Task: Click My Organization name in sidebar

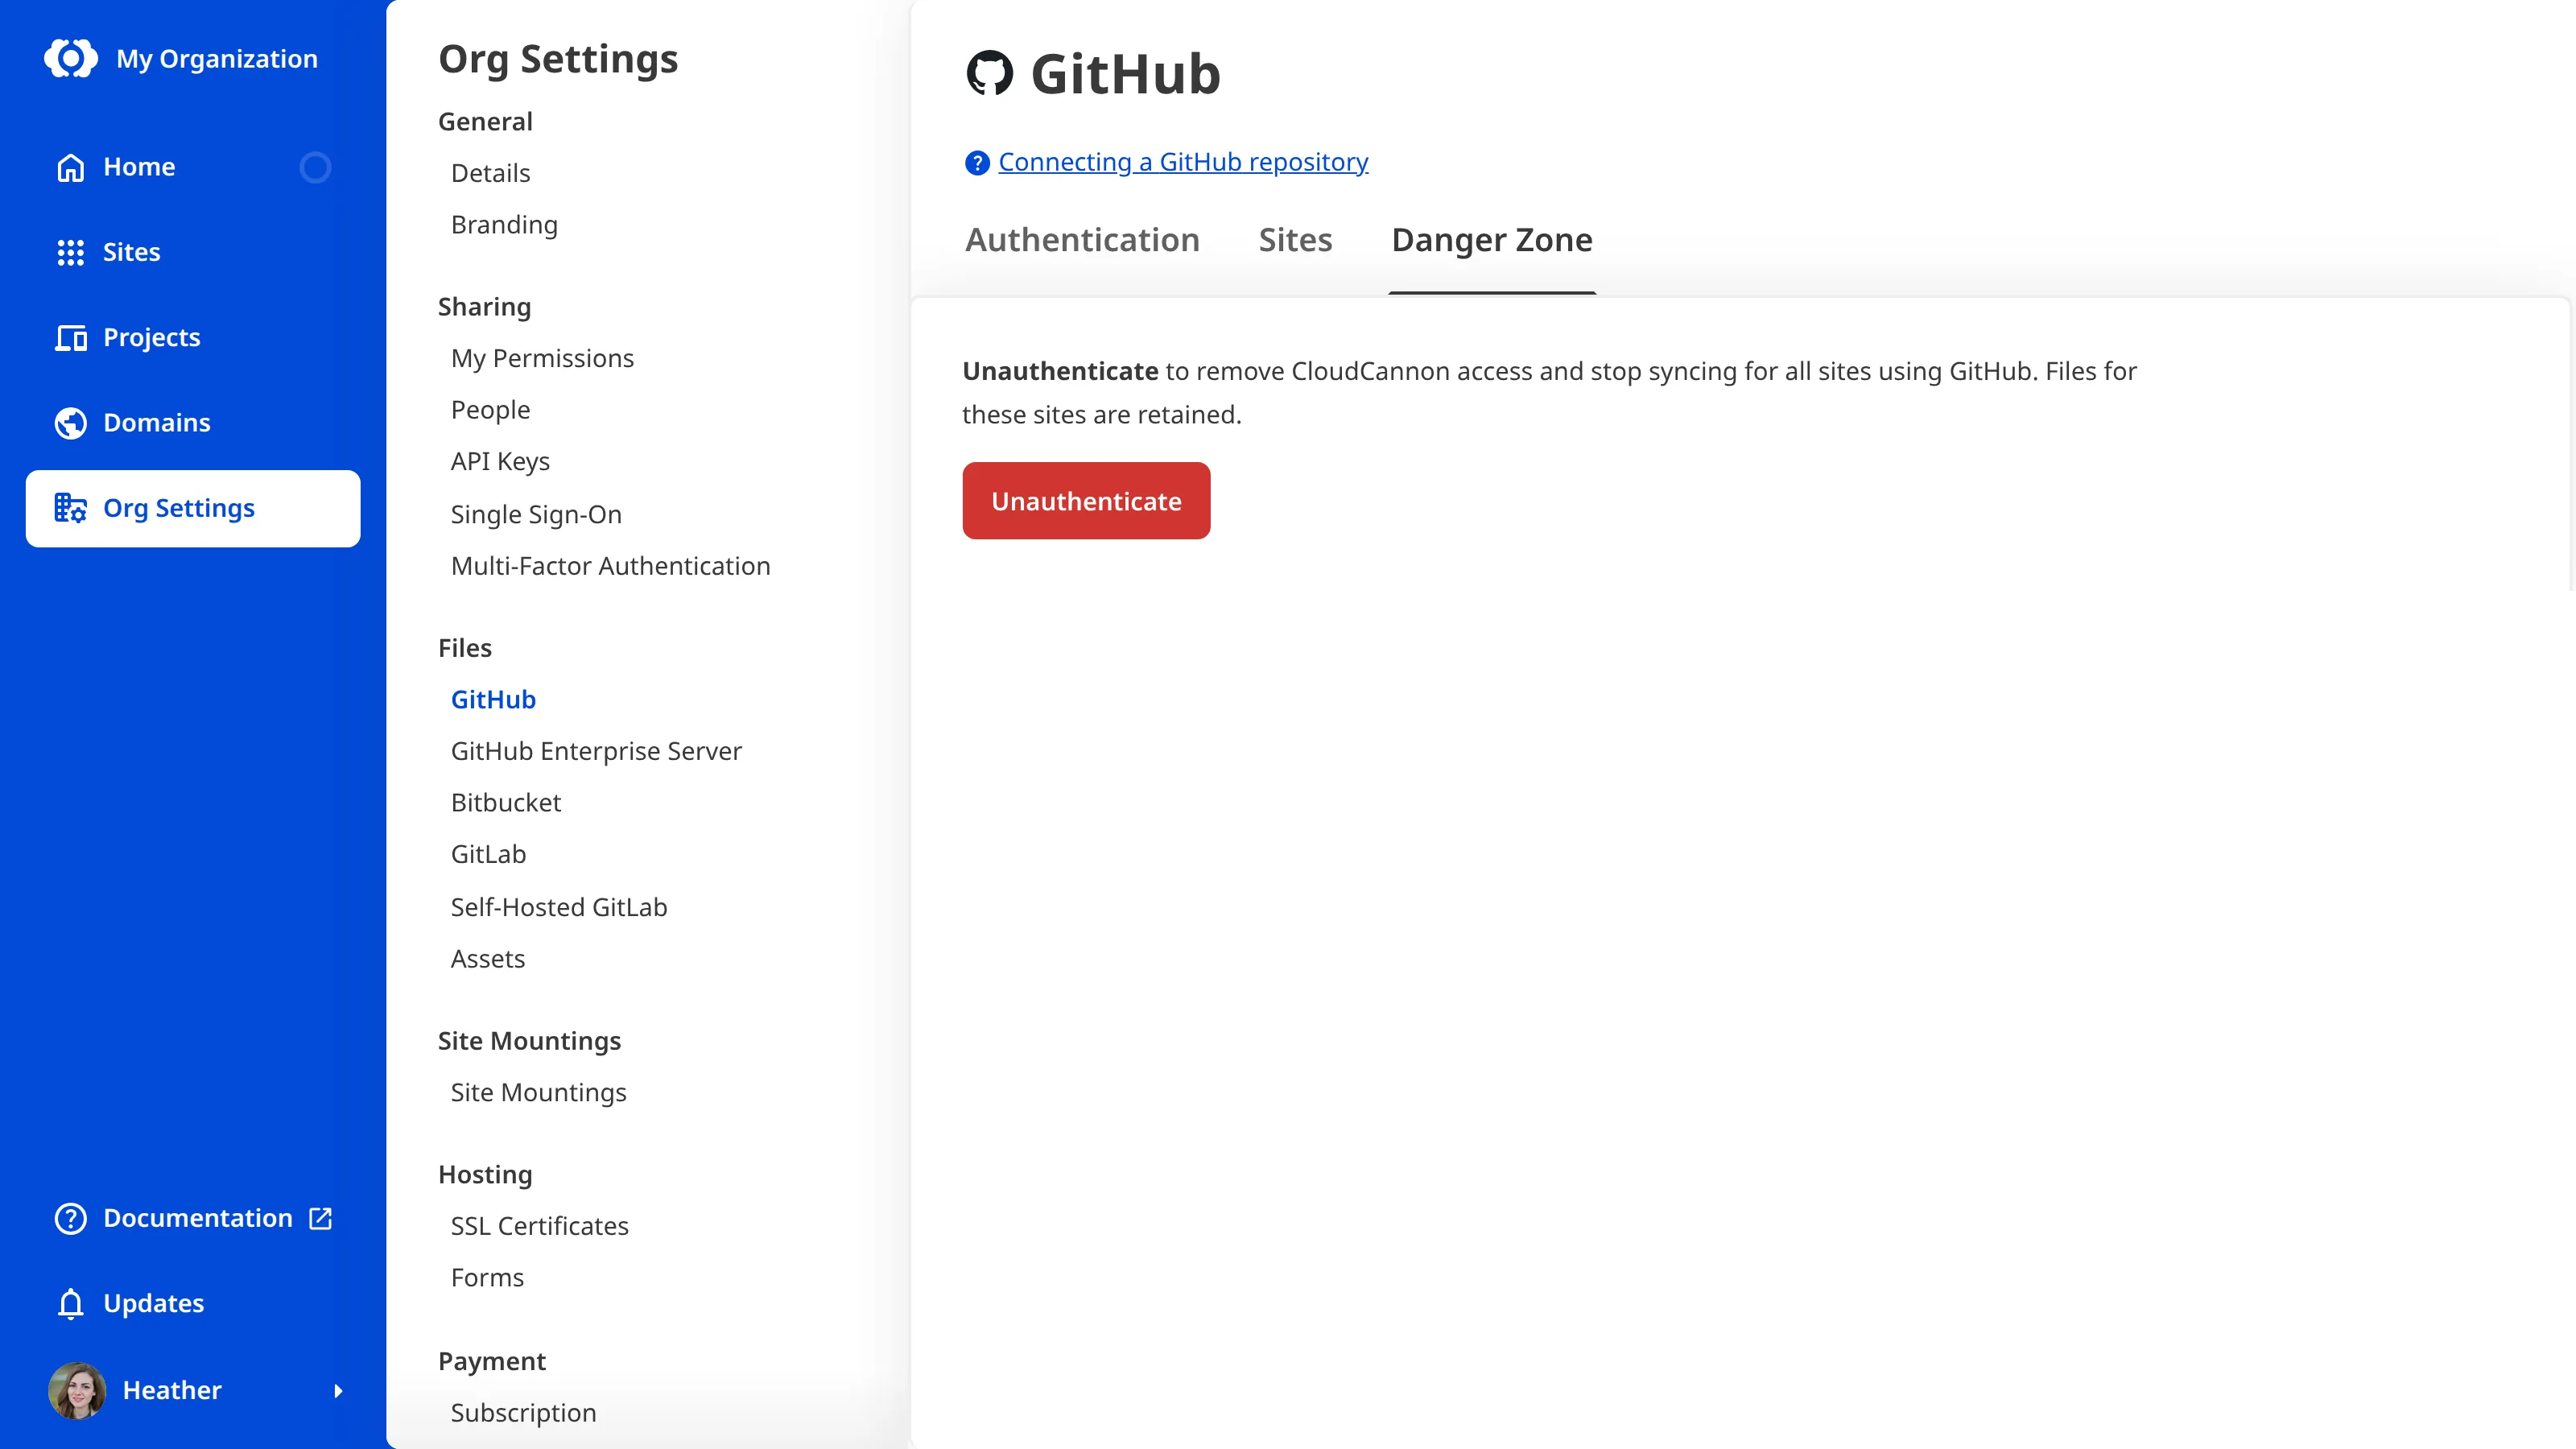Action: click(217, 59)
